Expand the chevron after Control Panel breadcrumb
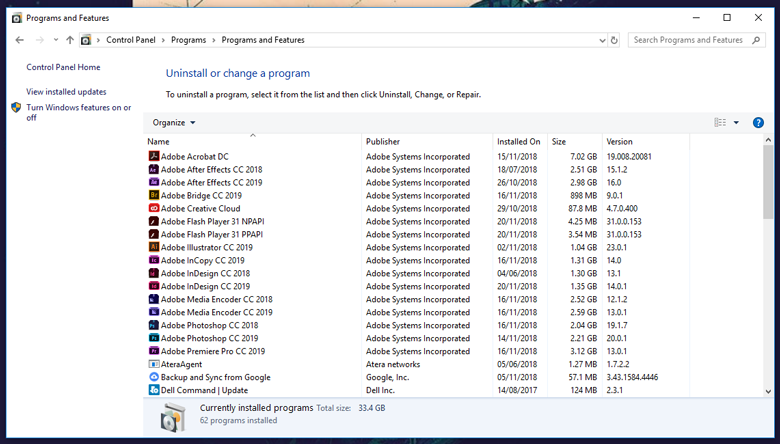The image size is (780, 444). 163,40
